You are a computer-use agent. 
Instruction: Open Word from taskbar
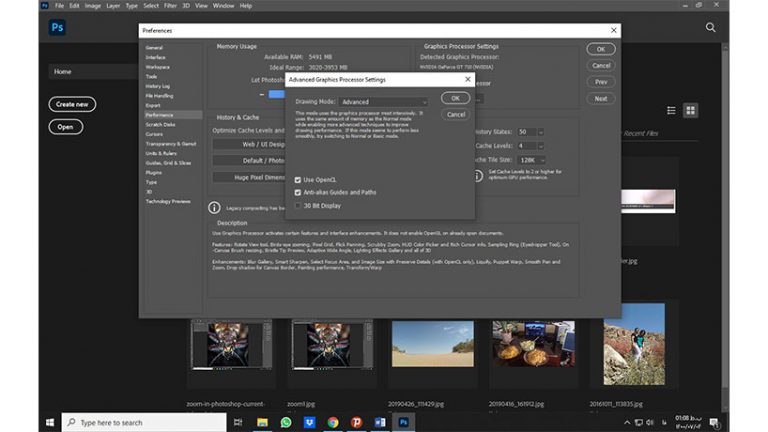coord(380,422)
